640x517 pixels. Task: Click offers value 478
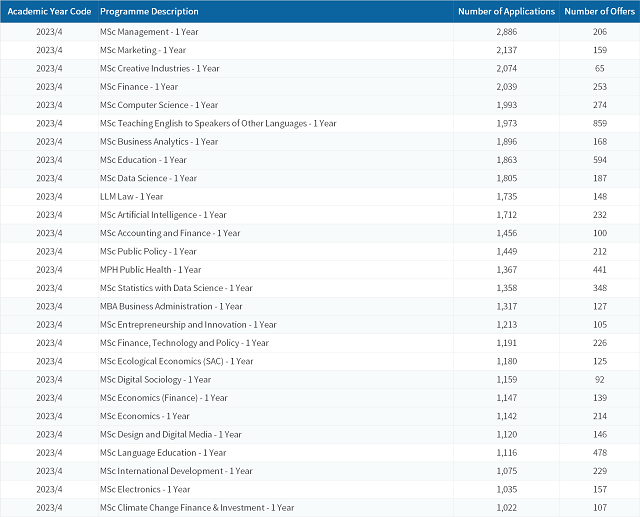tap(600, 453)
